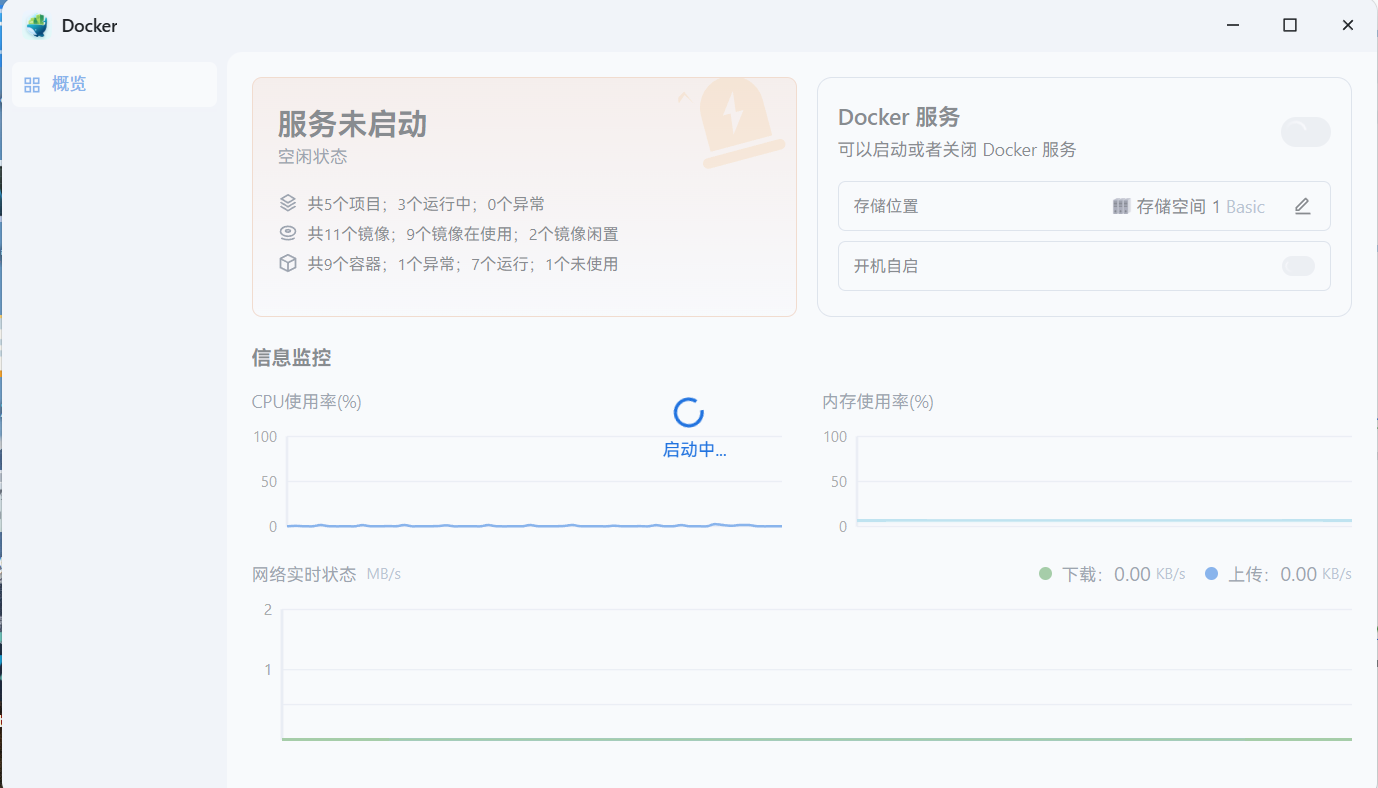
Task: Click the 存储空间 1 Basic value
Action: pos(1201,207)
